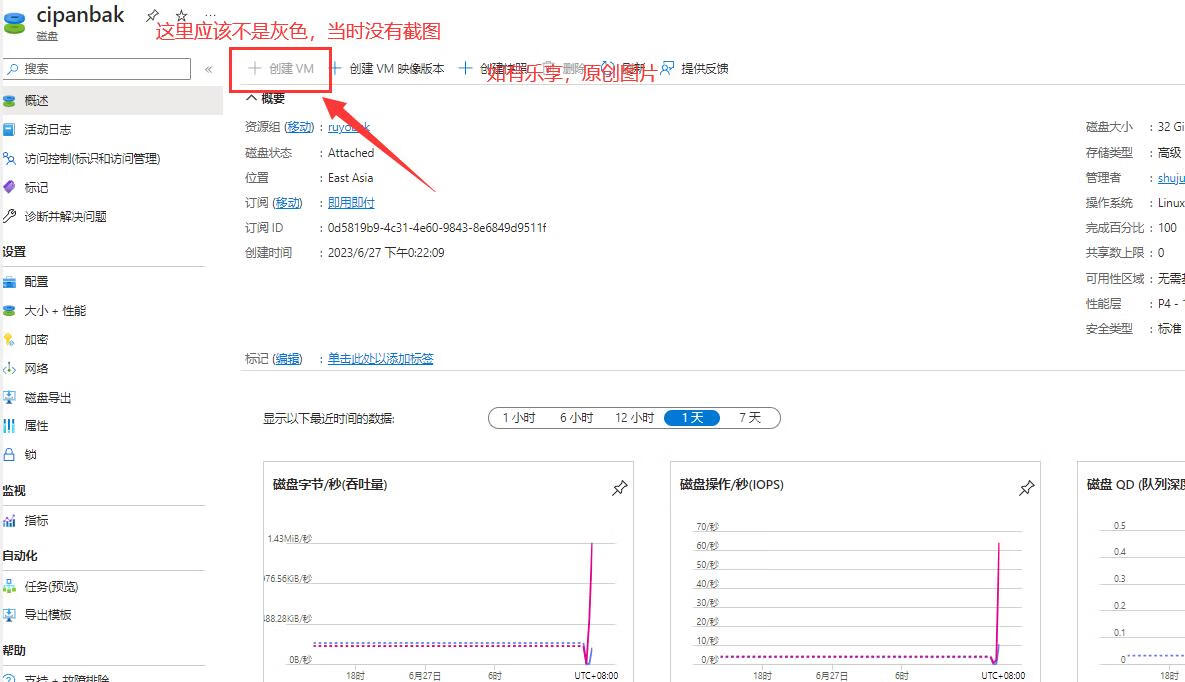
Task: Pin the 磁盘字节/秒(吞吐量) chart
Action: [620, 488]
